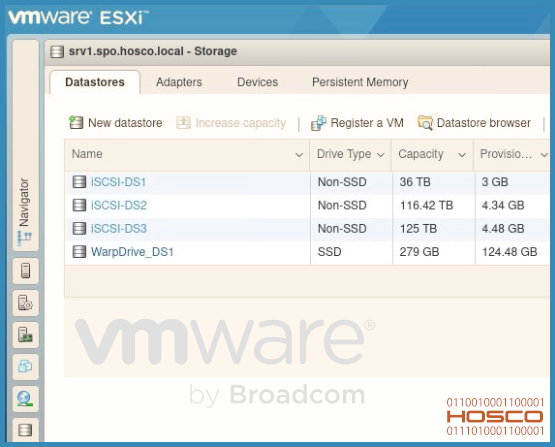The width and height of the screenshot is (555, 447).
Task: Open Monitor from sidebar chart icon
Action: point(25,335)
